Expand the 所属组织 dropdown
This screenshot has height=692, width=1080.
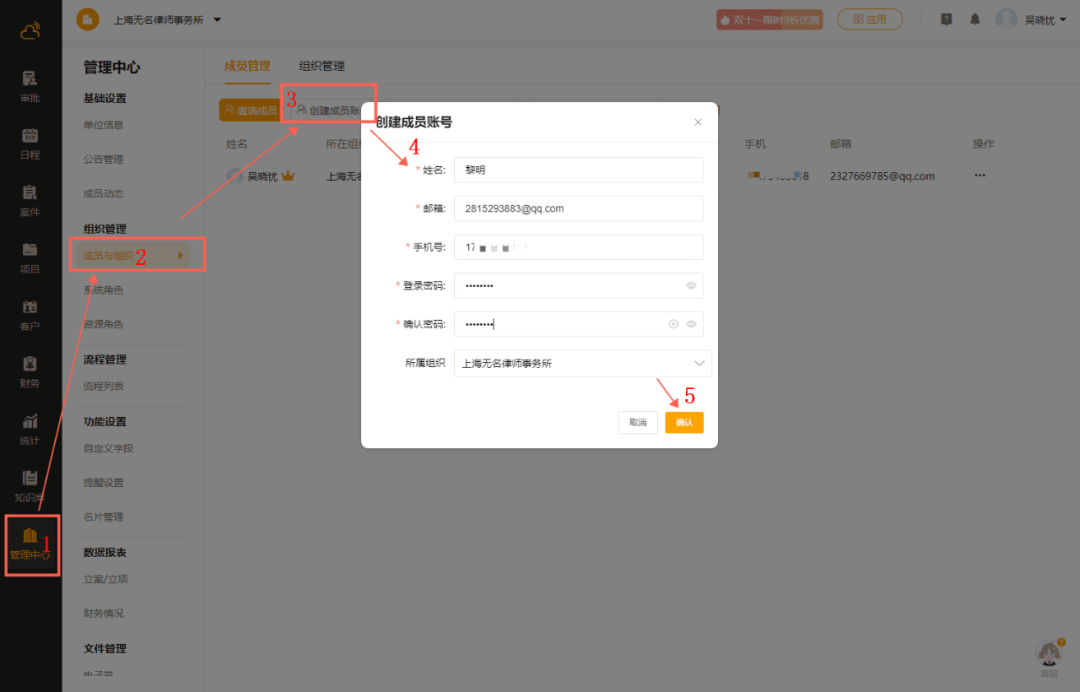pos(698,363)
